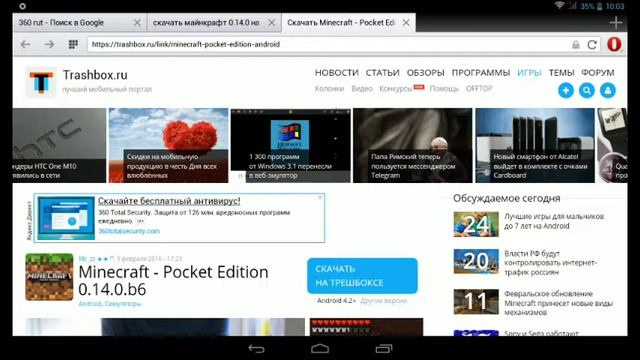Click the Trashbox.ru logo icon
640x360 pixels.
41,82
